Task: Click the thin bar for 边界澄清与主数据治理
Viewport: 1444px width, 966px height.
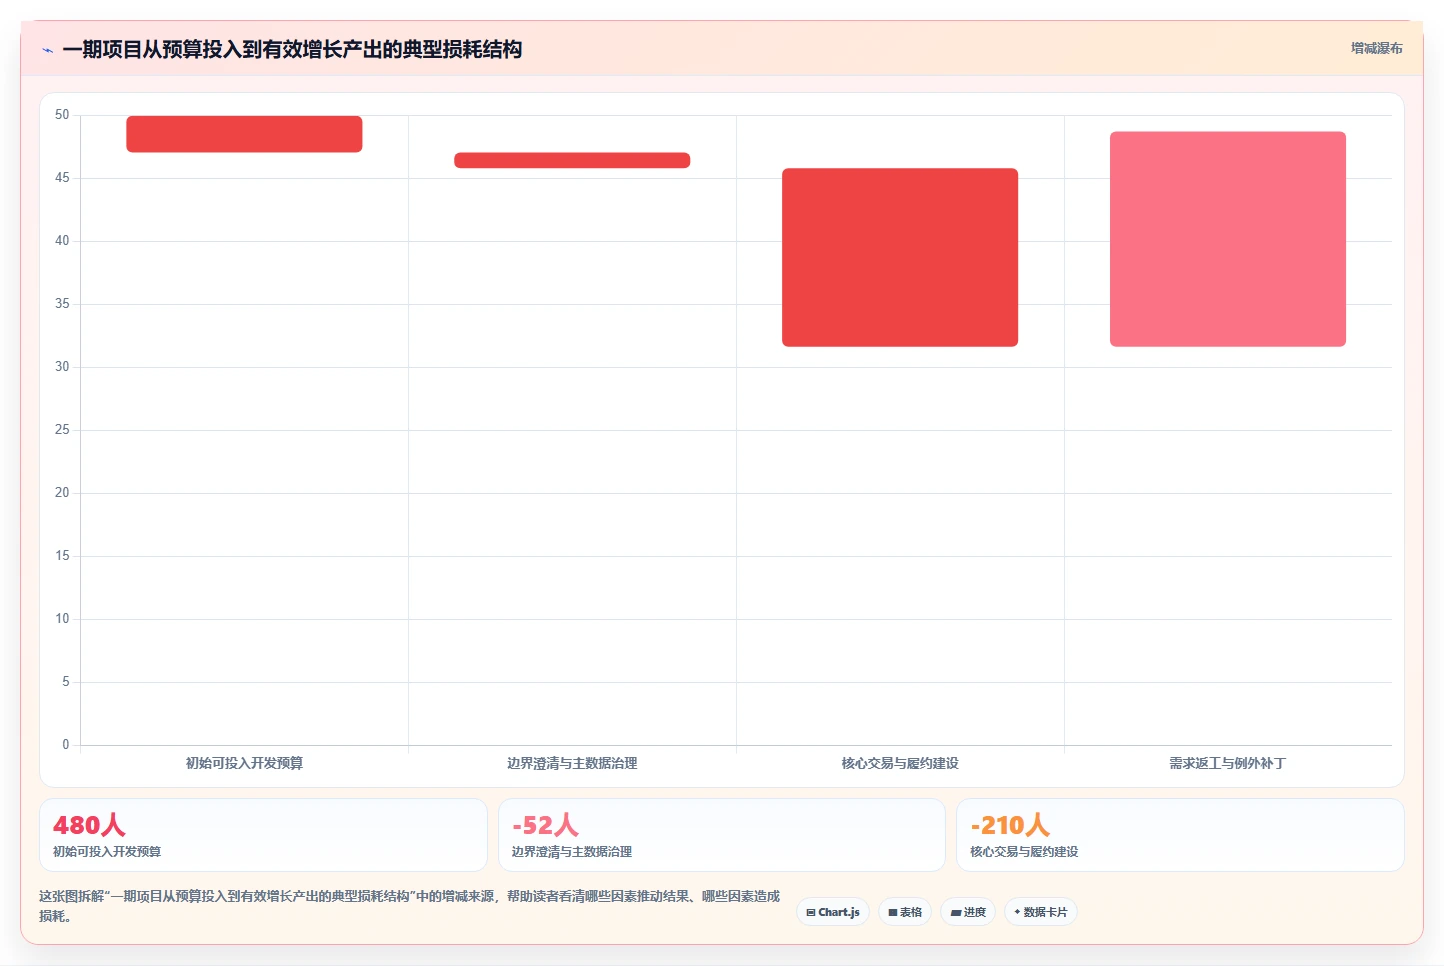Action: 572,160
